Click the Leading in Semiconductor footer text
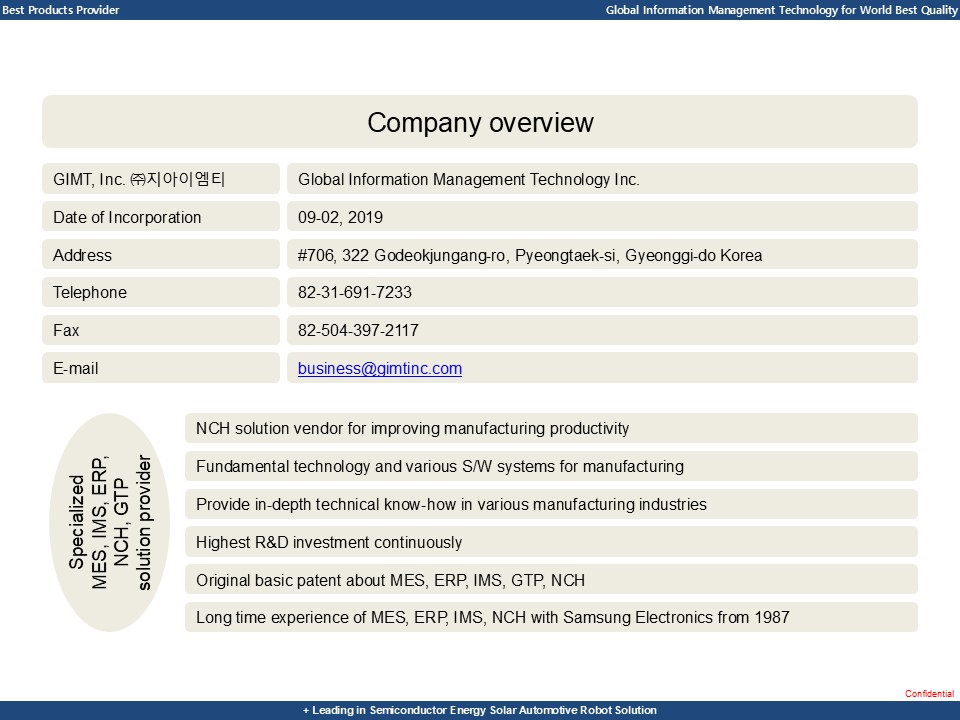Screen dimensions: 960x720 [x=480, y=711]
